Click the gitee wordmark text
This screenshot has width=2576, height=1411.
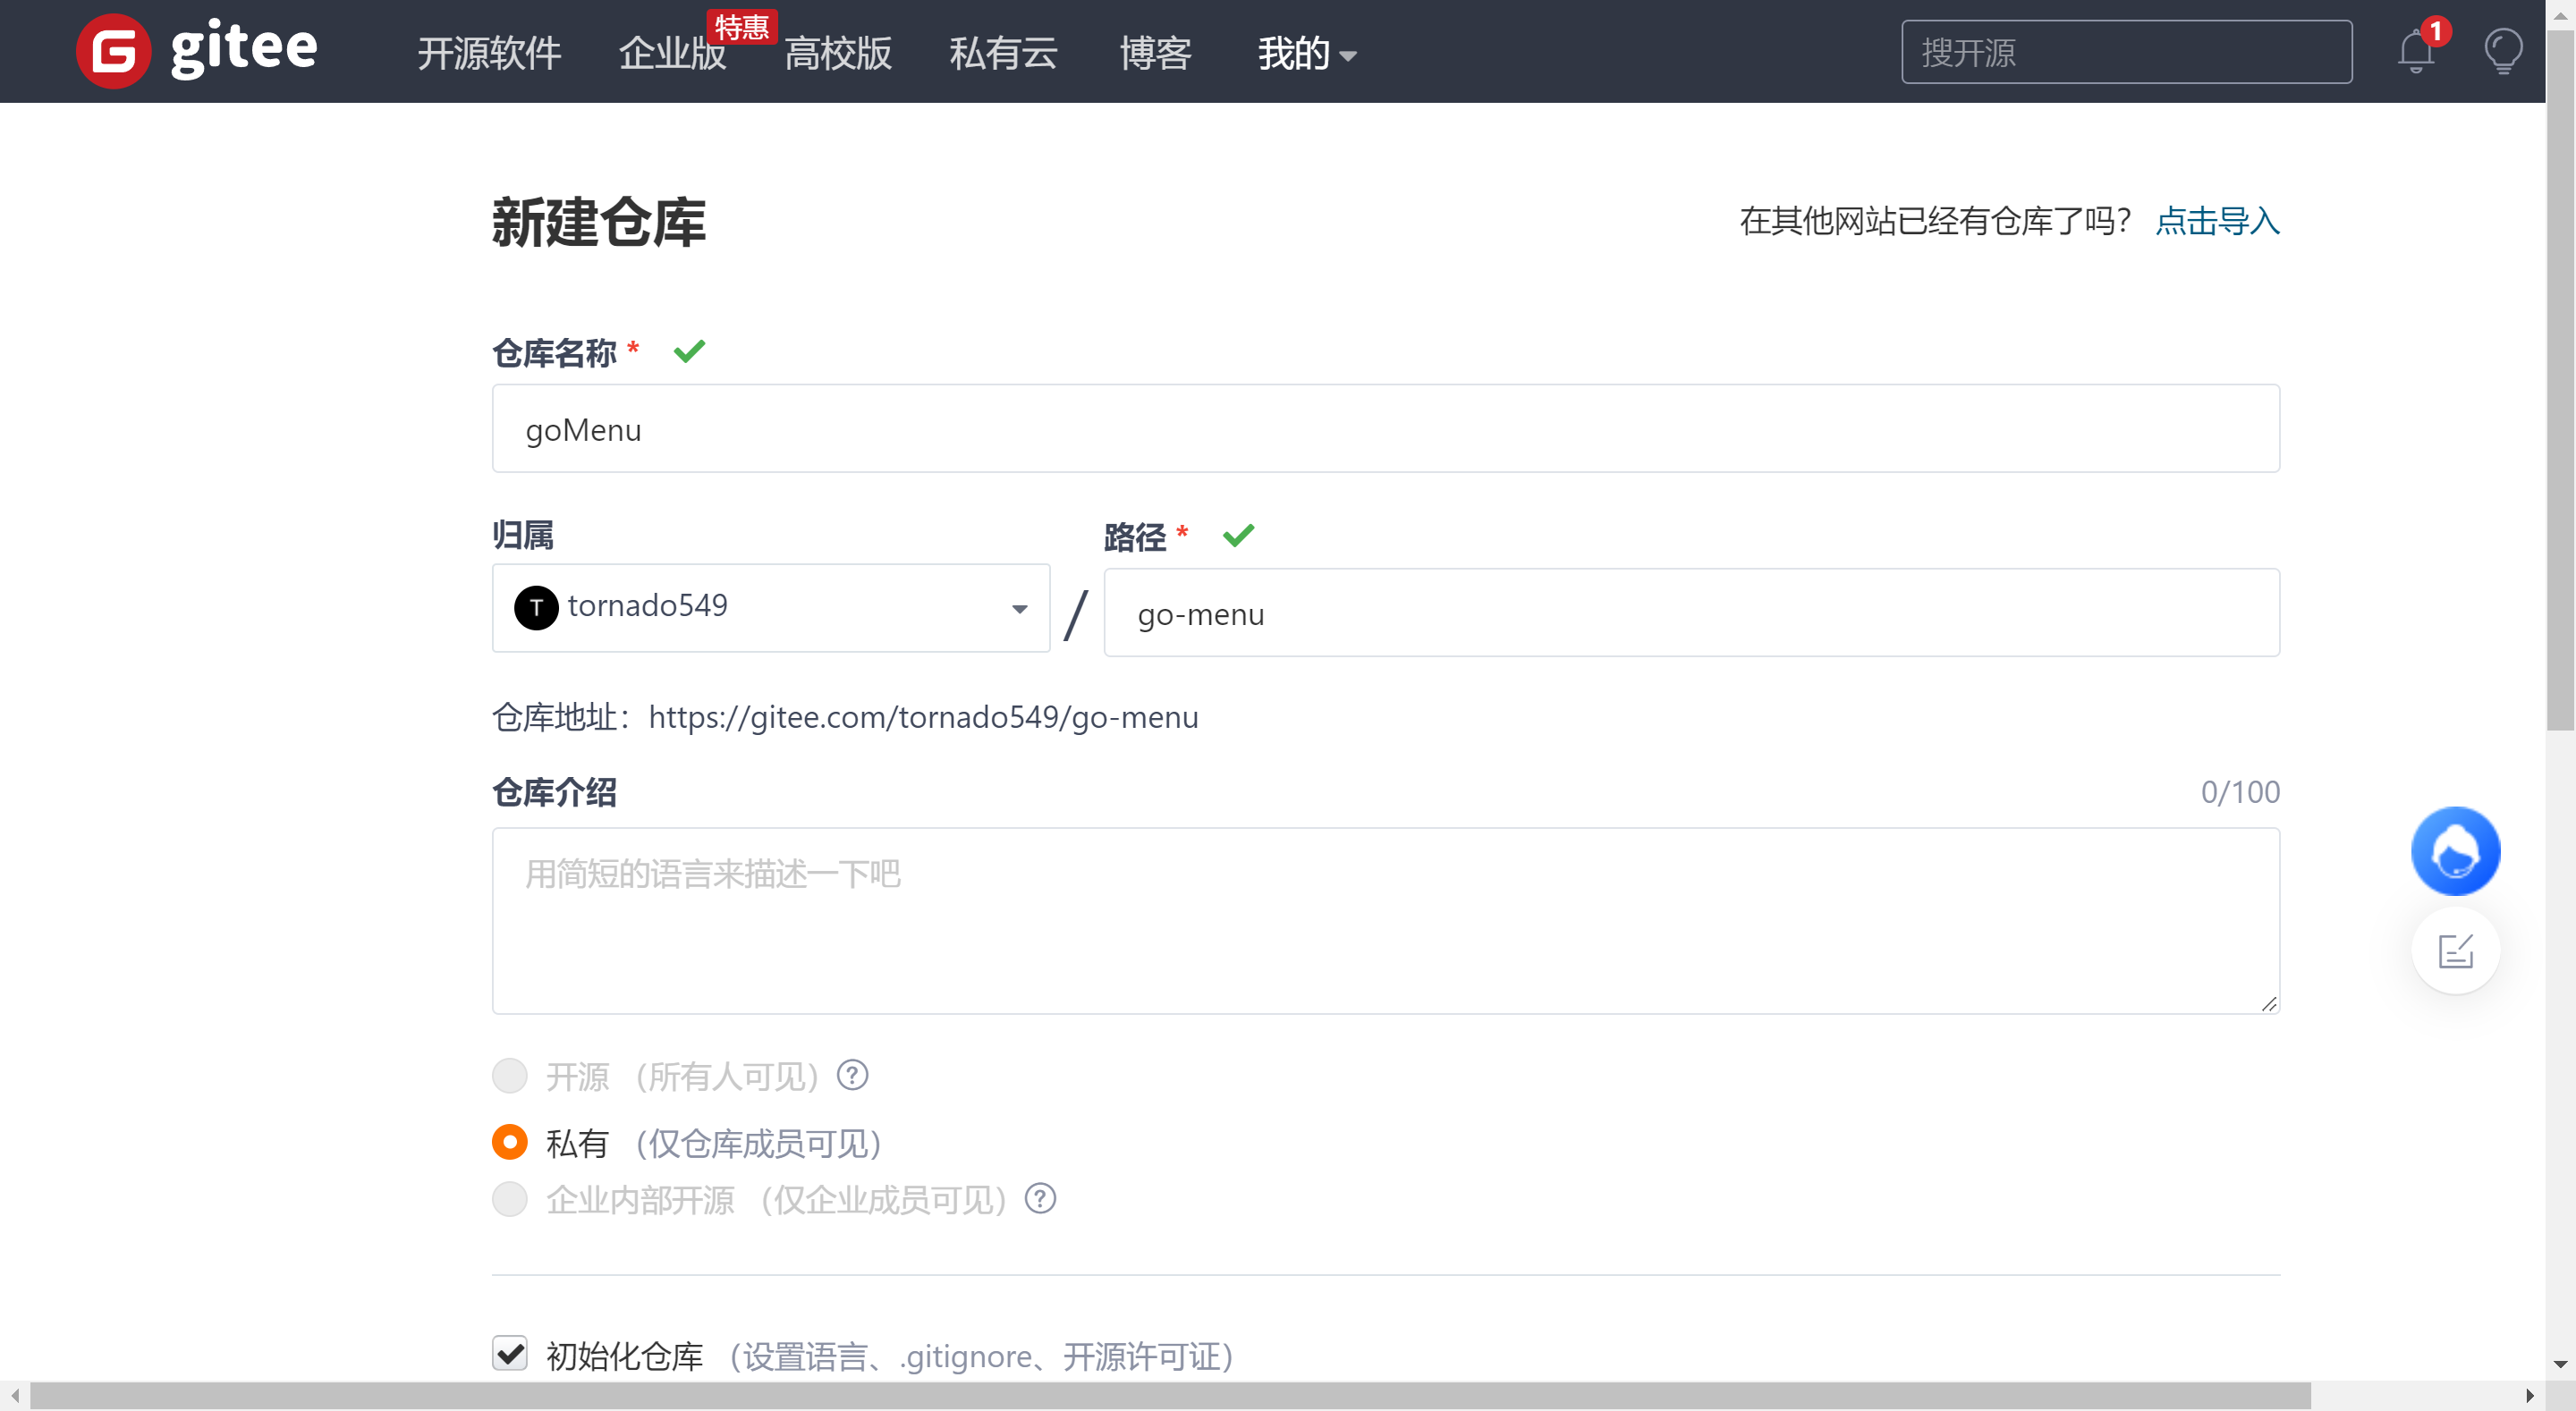click(244, 49)
